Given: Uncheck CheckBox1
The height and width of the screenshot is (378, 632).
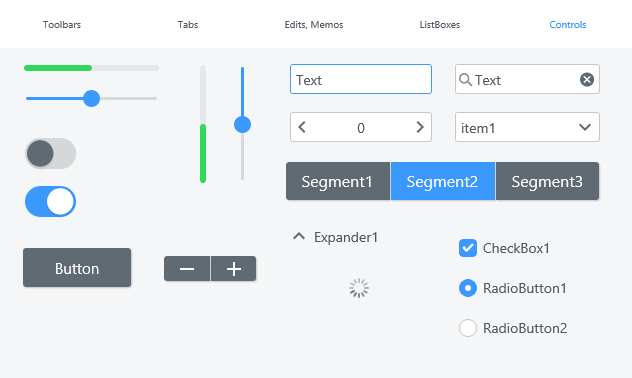Looking at the screenshot, I should 468,248.
